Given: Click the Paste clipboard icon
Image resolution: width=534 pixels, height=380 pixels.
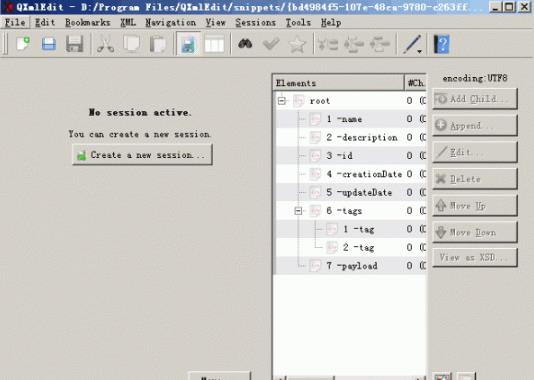Looking at the screenshot, I should [158, 44].
